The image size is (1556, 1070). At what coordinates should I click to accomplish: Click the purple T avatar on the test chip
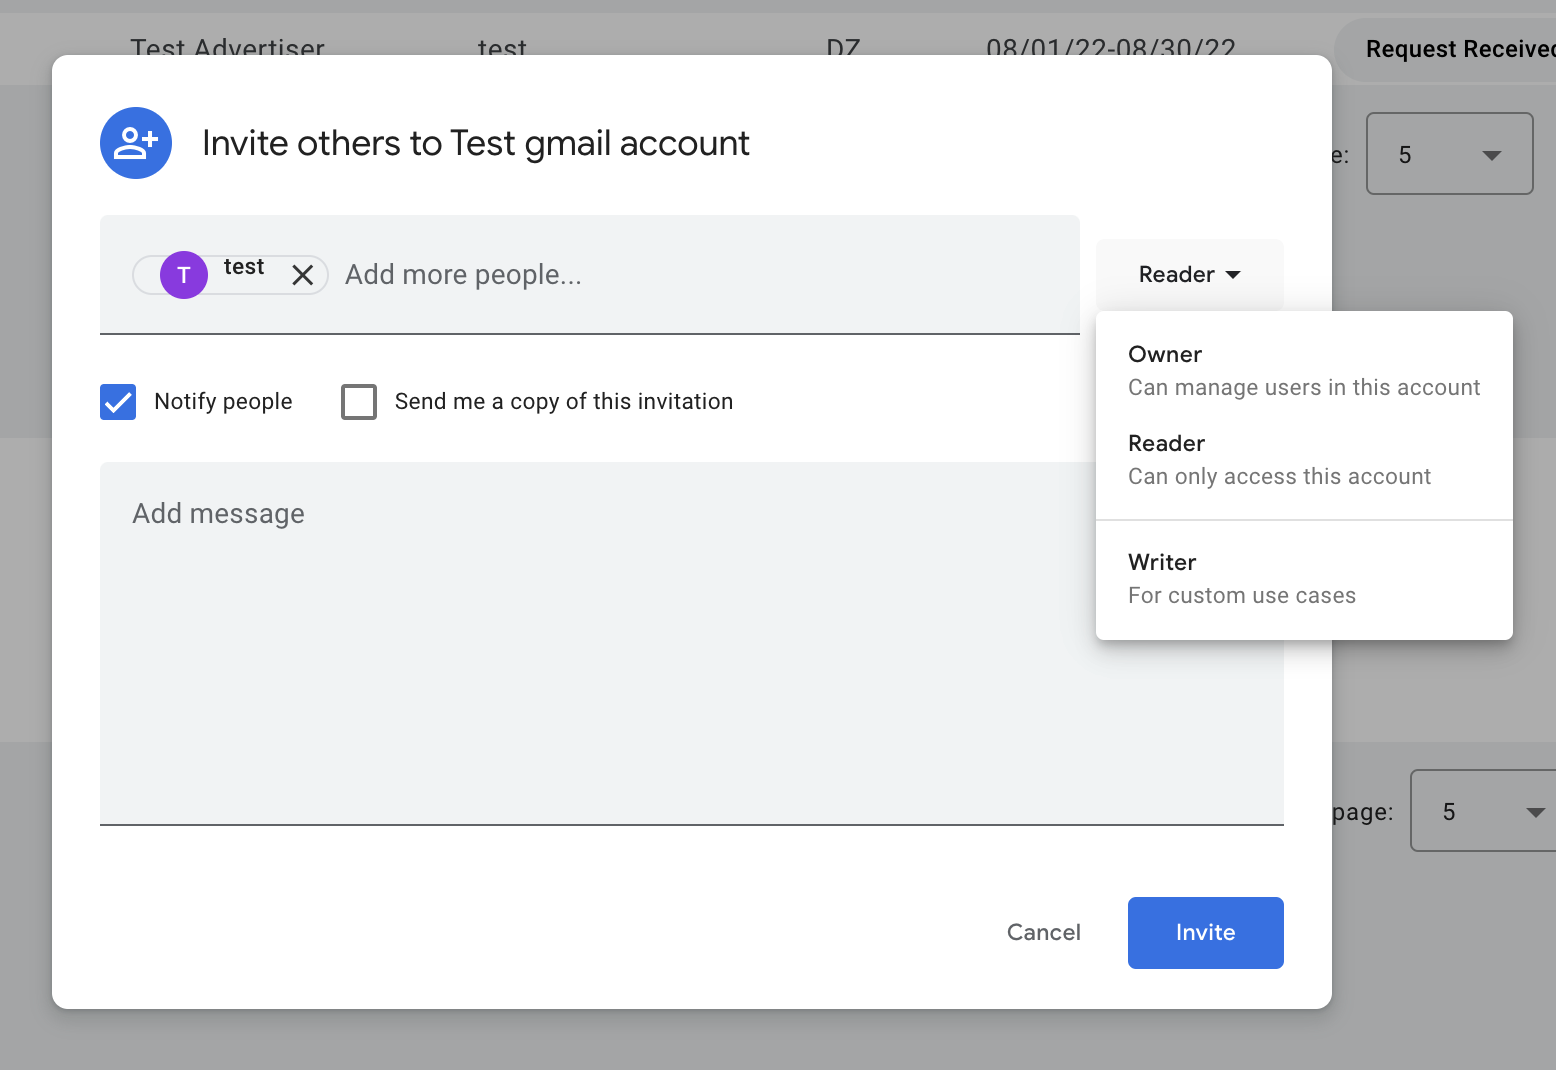coord(182,275)
